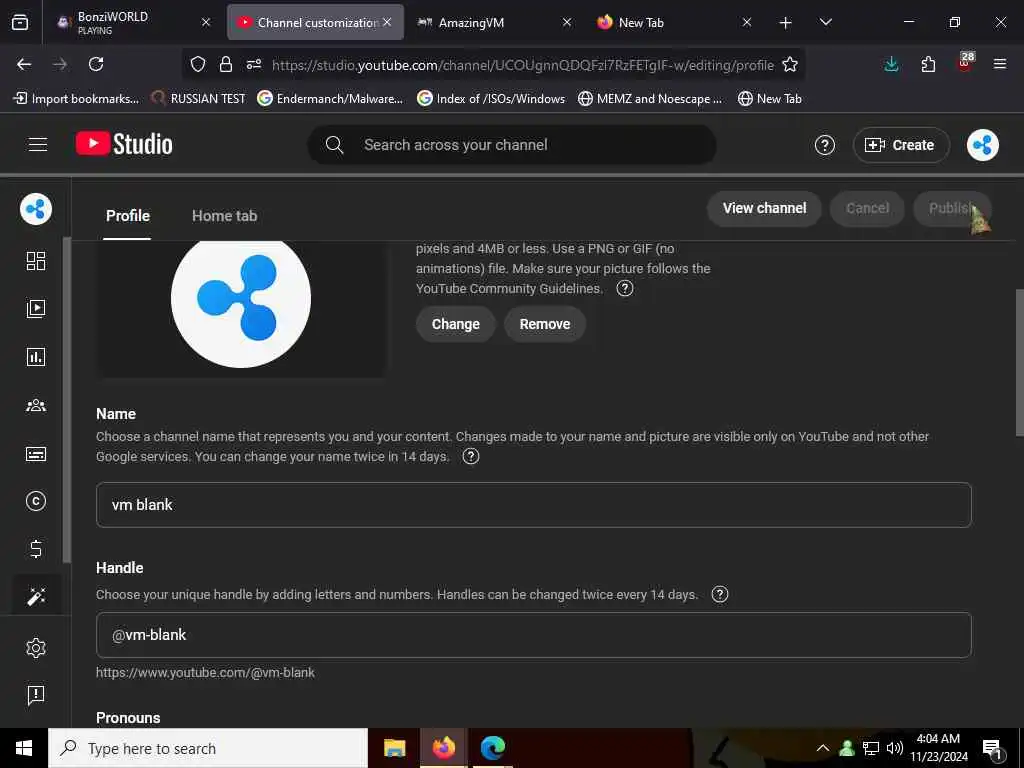Click Change picture button
1024x768 pixels.
(x=455, y=324)
